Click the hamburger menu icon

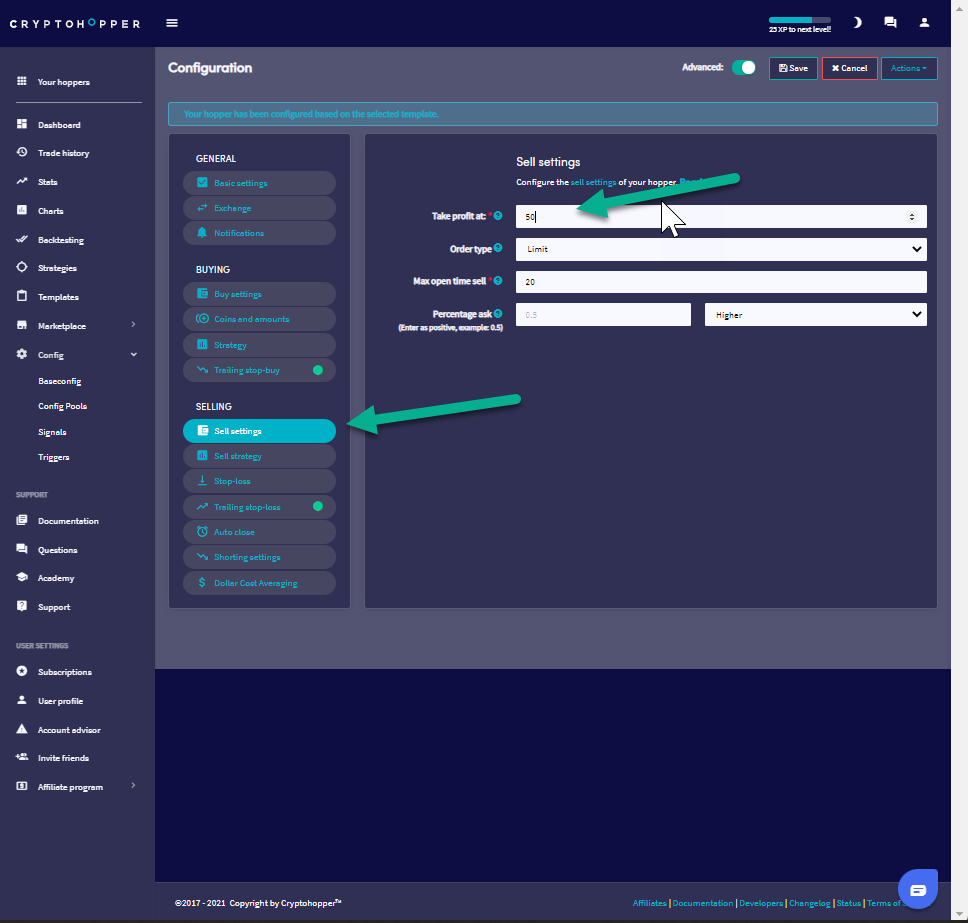[x=172, y=23]
